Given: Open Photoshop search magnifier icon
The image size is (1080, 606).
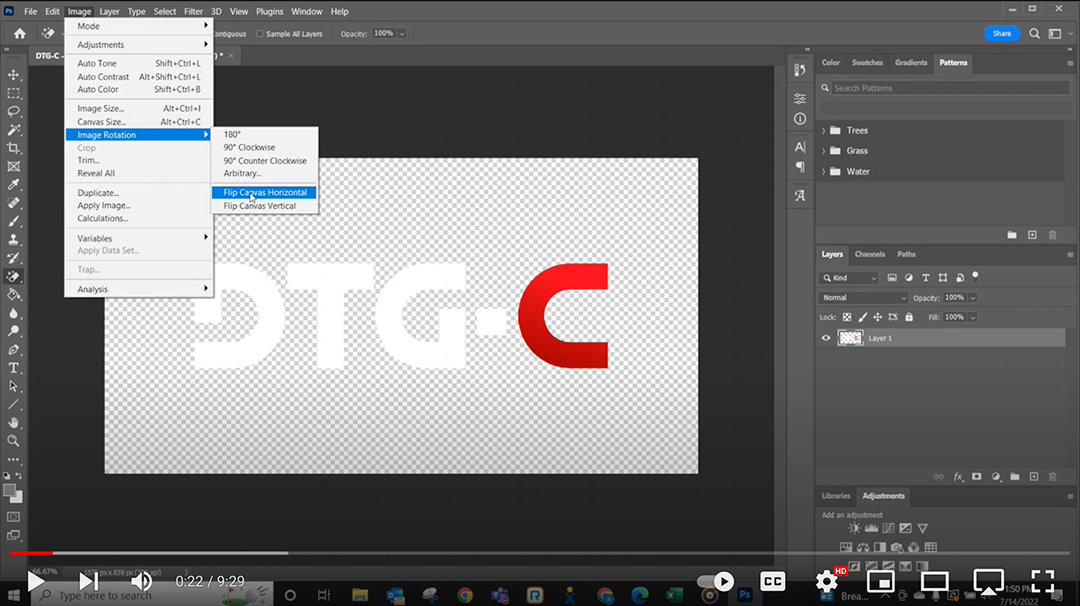Looking at the screenshot, I should [x=1035, y=33].
